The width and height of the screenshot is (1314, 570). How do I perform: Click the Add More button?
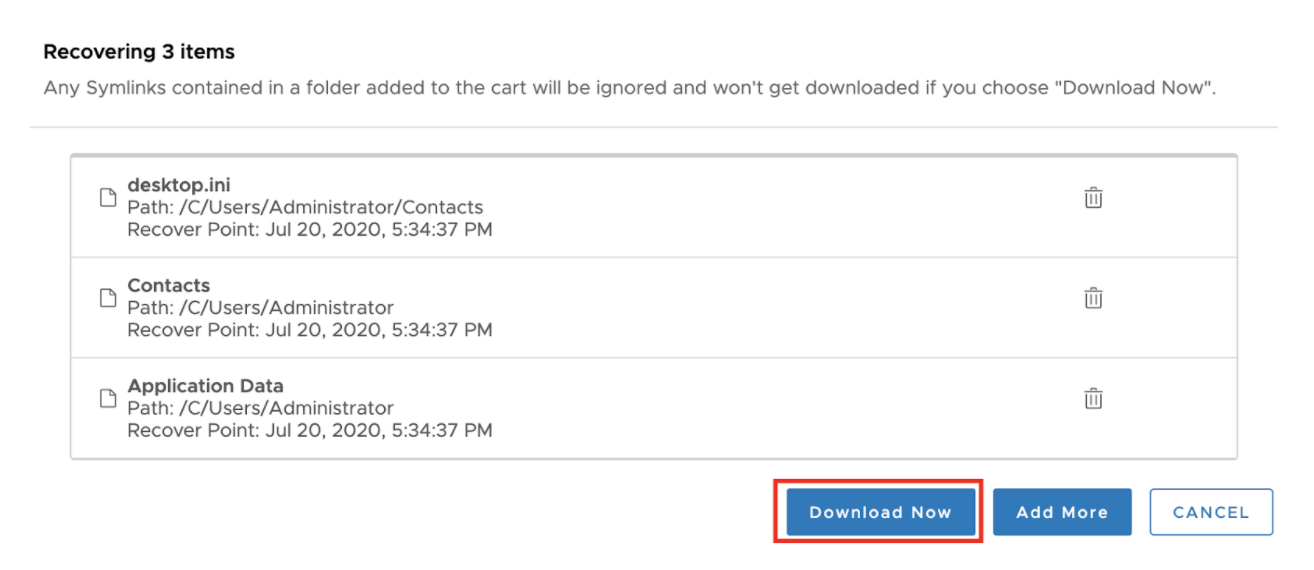pyautogui.click(x=1061, y=512)
